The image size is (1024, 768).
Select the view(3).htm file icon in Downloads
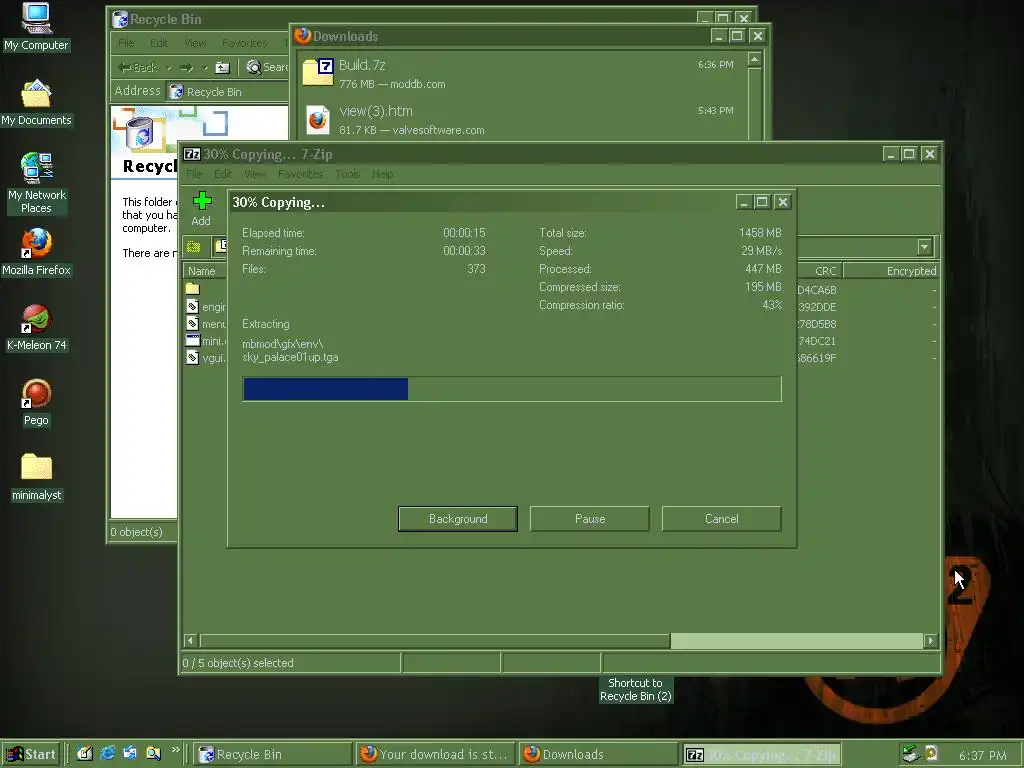pyautogui.click(x=318, y=120)
